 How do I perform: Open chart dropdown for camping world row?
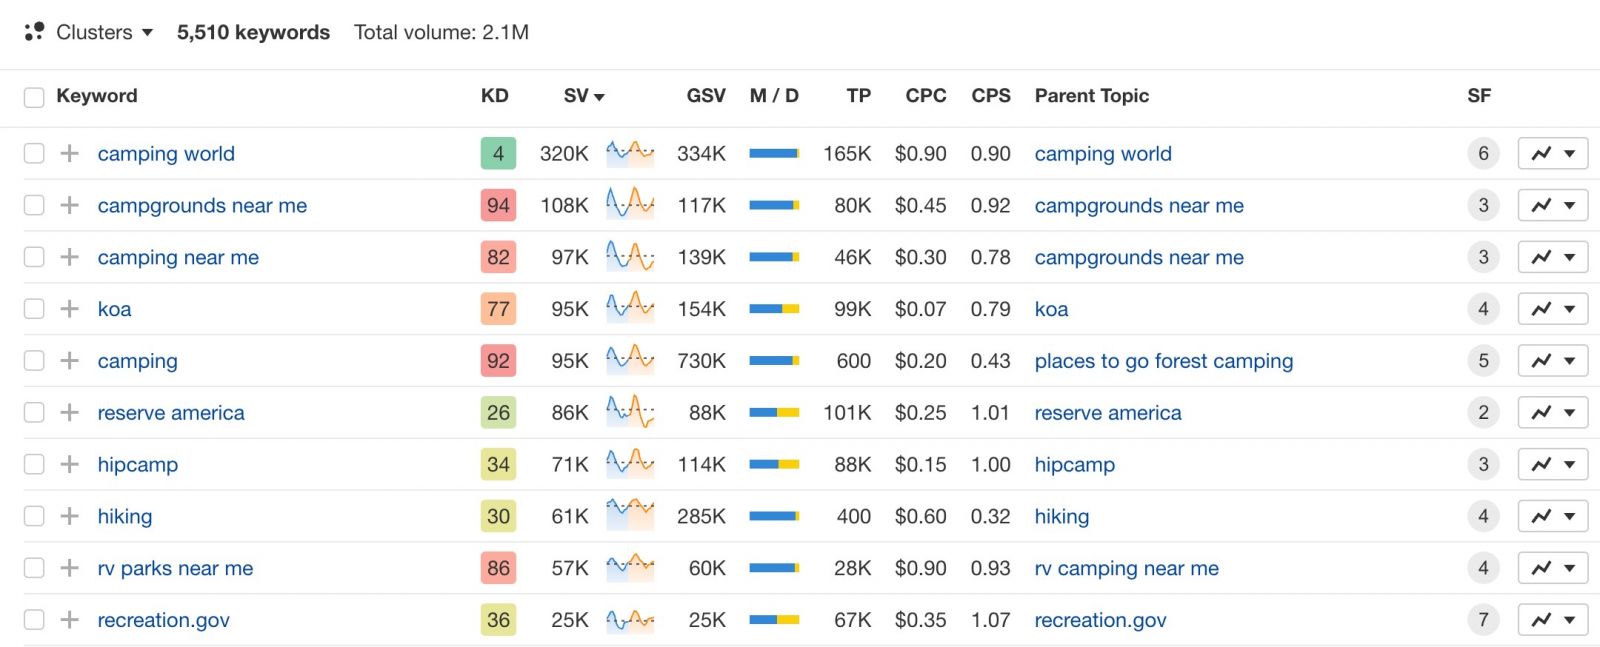pyautogui.click(x=1553, y=153)
